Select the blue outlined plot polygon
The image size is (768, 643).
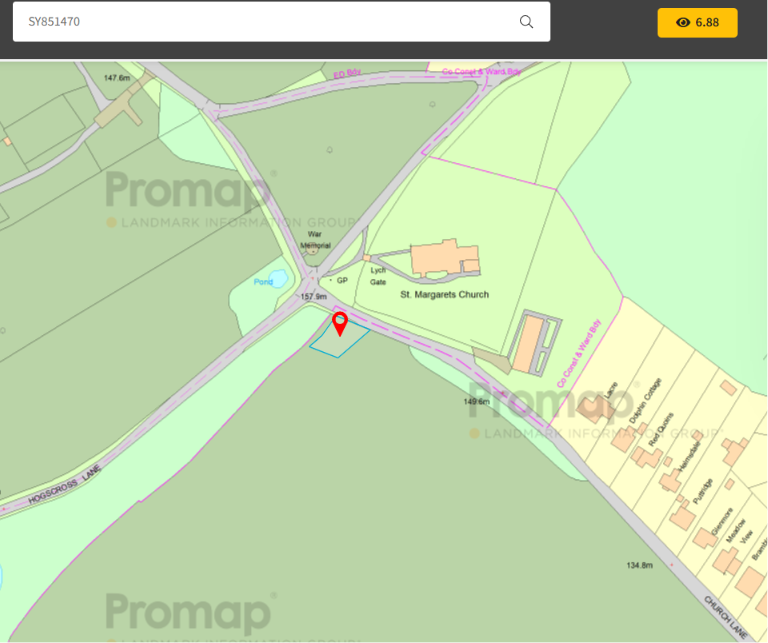(x=339, y=339)
